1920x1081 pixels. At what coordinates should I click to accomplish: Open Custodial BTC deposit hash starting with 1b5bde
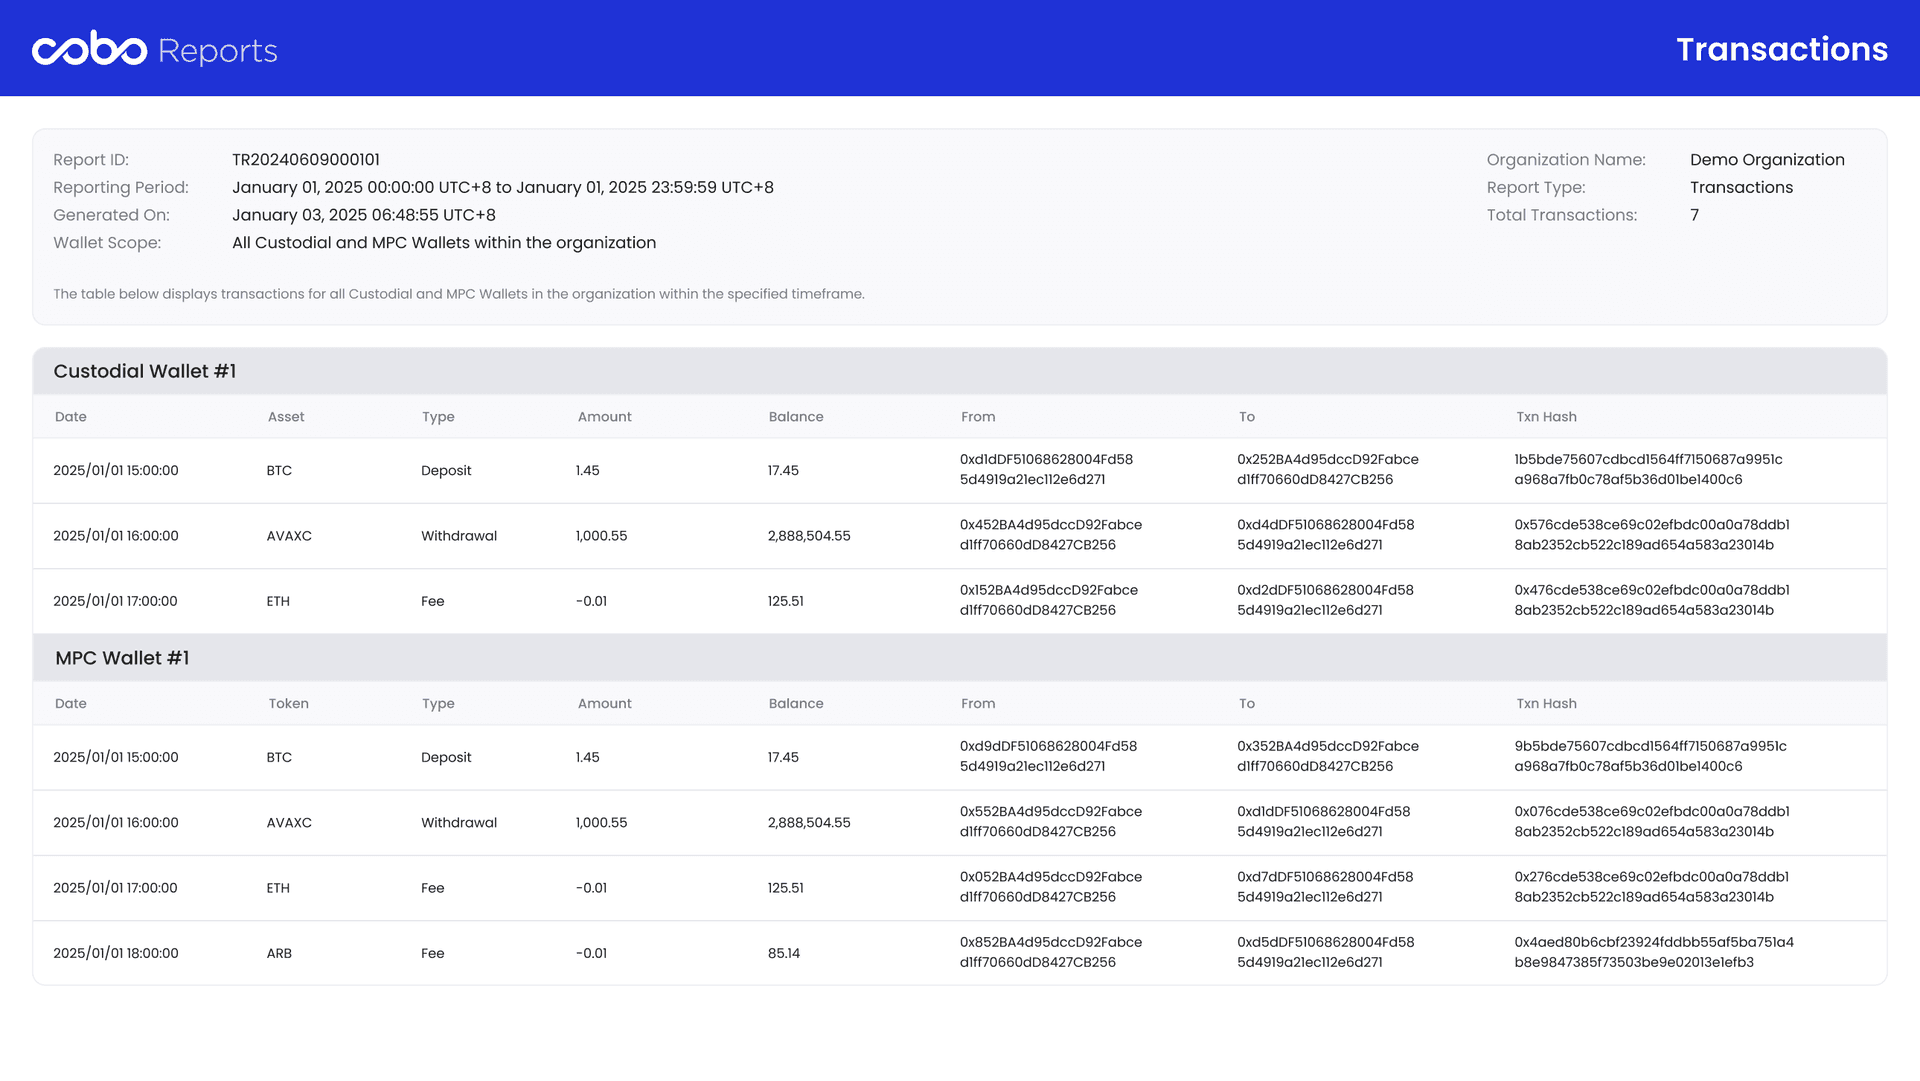(x=1648, y=470)
